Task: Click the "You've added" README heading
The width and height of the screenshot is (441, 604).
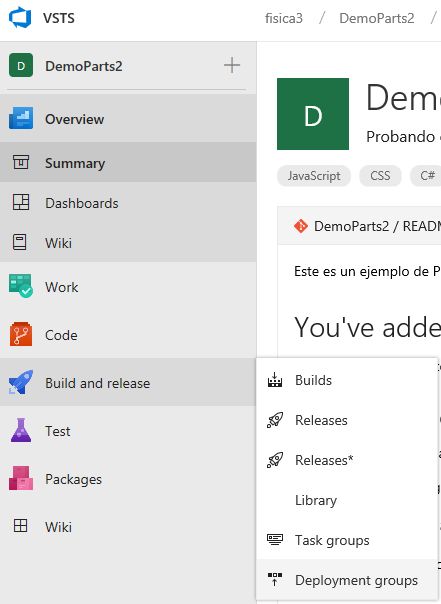Action: [x=367, y=327]
